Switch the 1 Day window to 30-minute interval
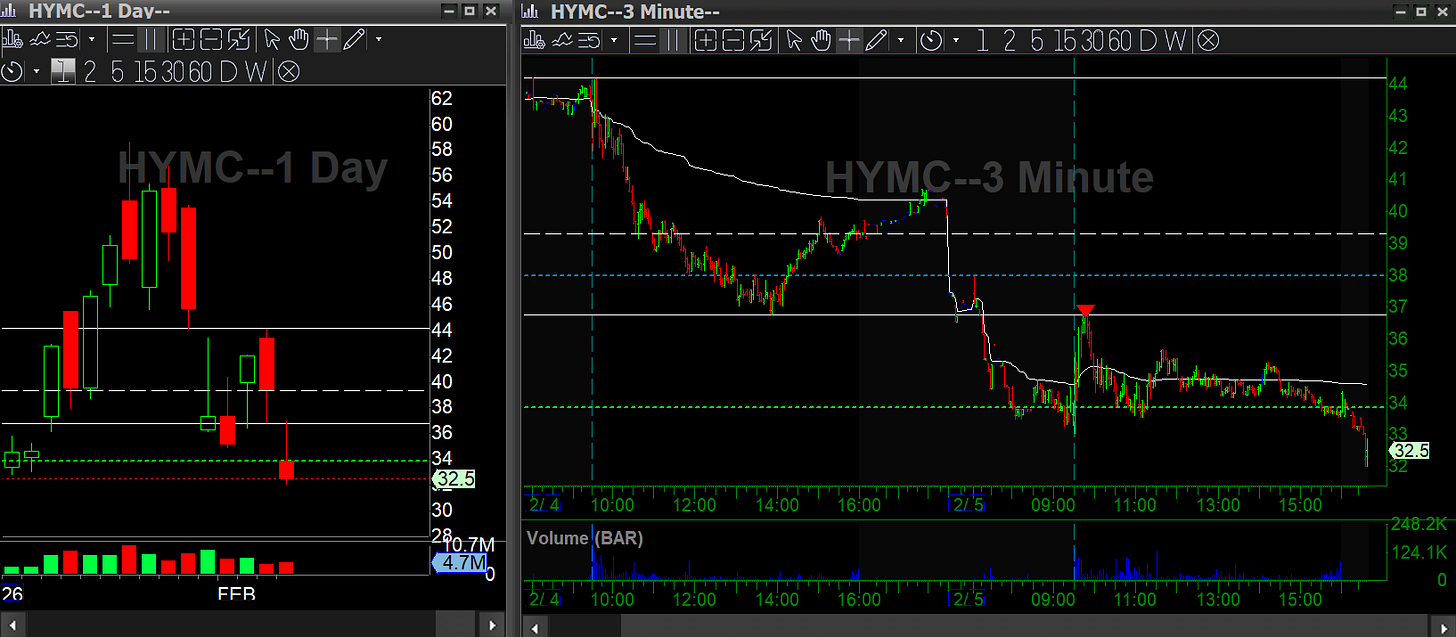This screenshot has width=1456, height=637. (173, 71)
